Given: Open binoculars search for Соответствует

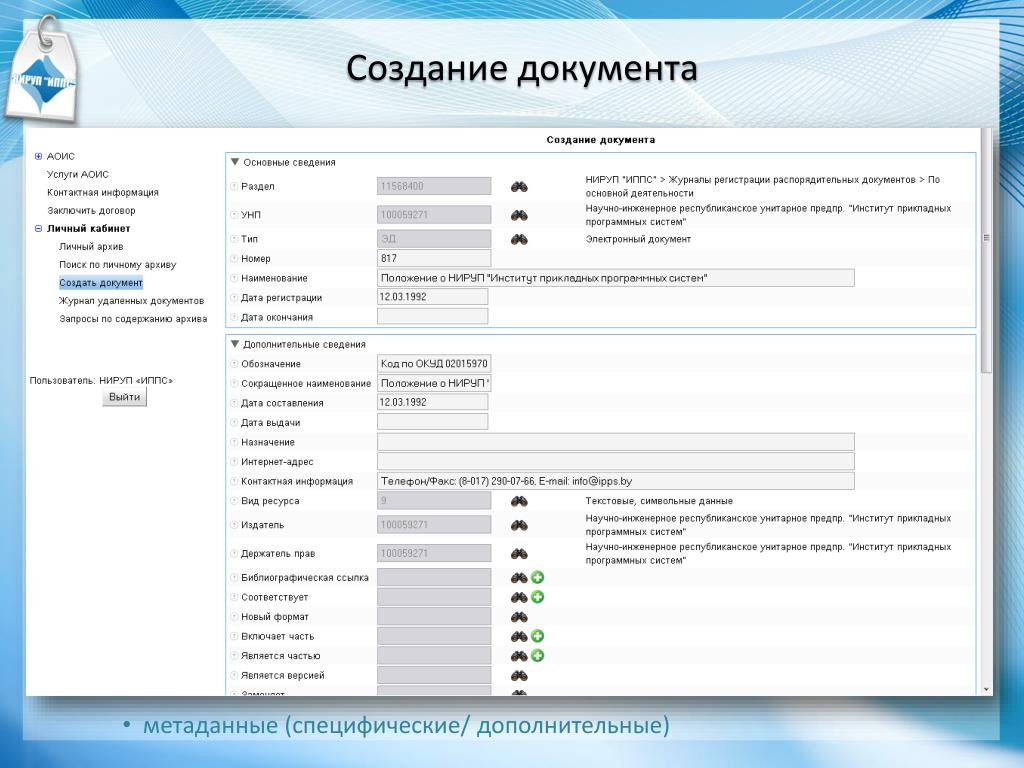Looking at the screenshot, I should (519, 597).
